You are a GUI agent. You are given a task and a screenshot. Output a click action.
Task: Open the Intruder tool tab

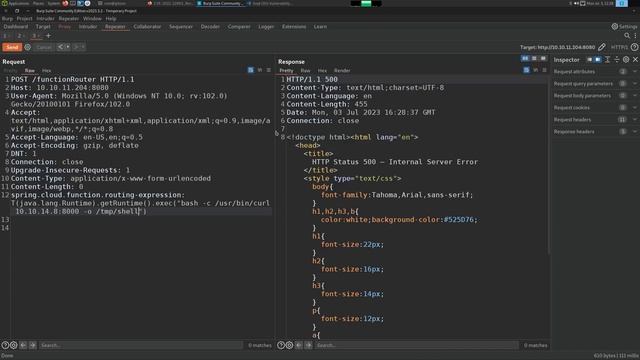click(88, 27)
